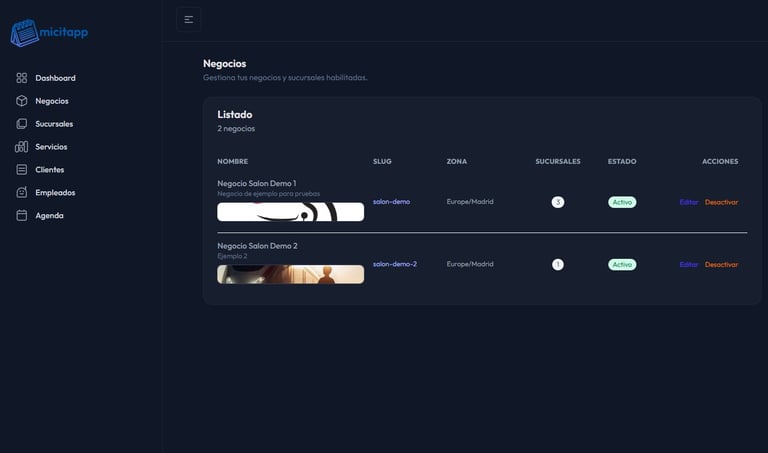The image size is (768, 453).
Task: Click the Negocios cube icon
Action: pos(22,101)
